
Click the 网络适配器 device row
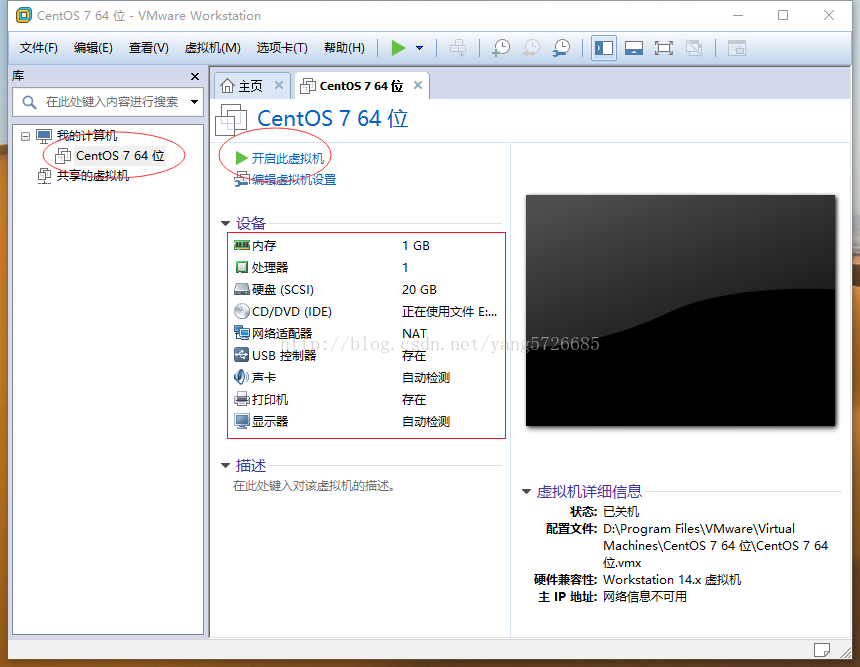[x=366, y=334]
